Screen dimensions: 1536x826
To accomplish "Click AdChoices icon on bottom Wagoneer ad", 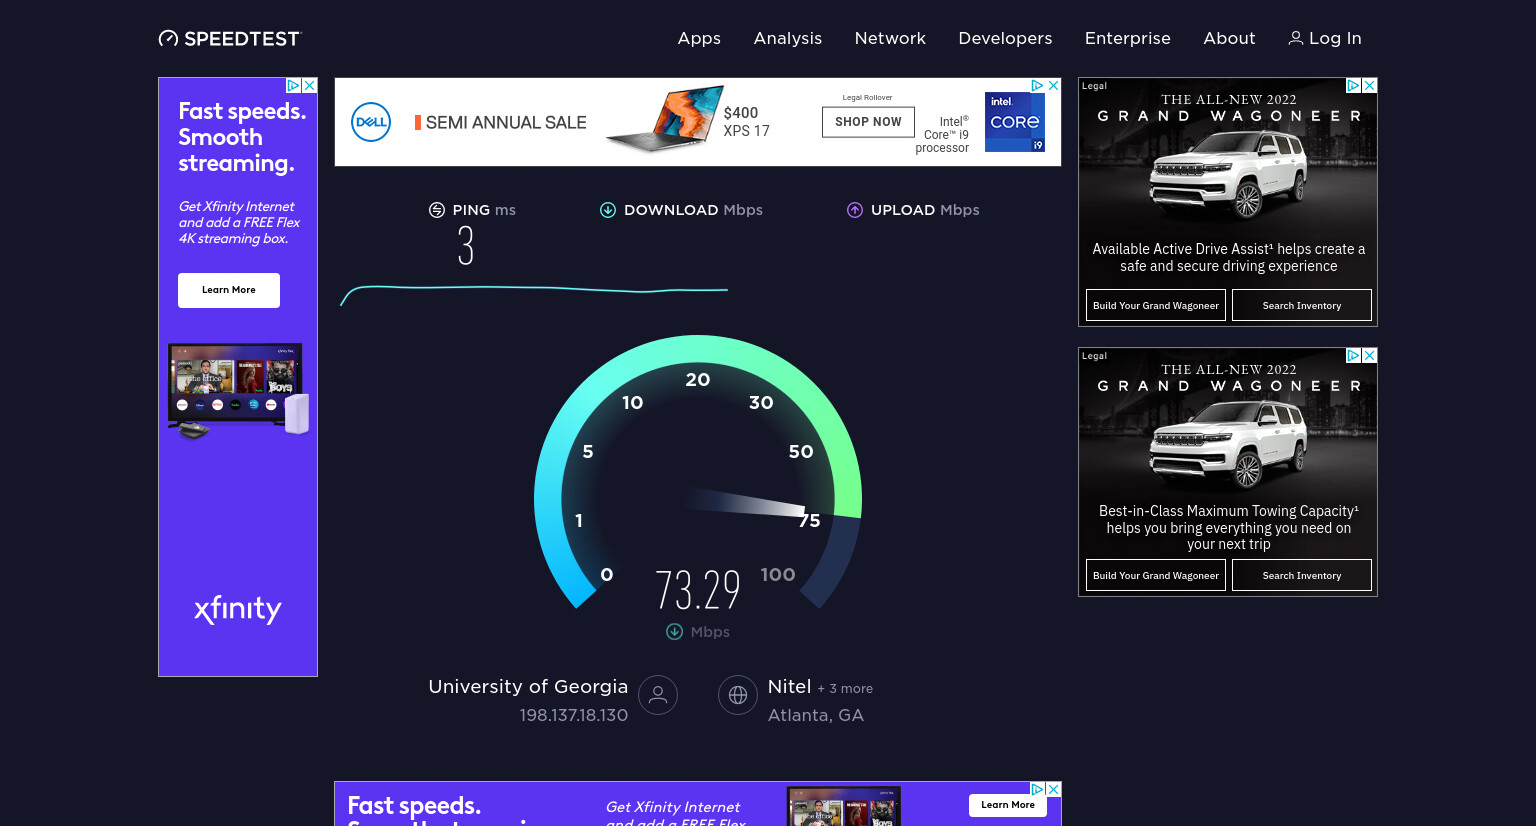I will tap(1354, 356).
